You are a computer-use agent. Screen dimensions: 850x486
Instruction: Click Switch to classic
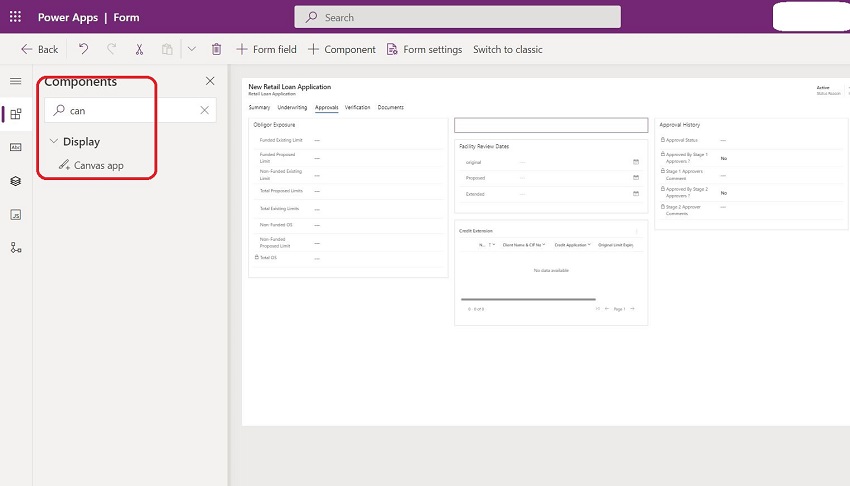507,49
